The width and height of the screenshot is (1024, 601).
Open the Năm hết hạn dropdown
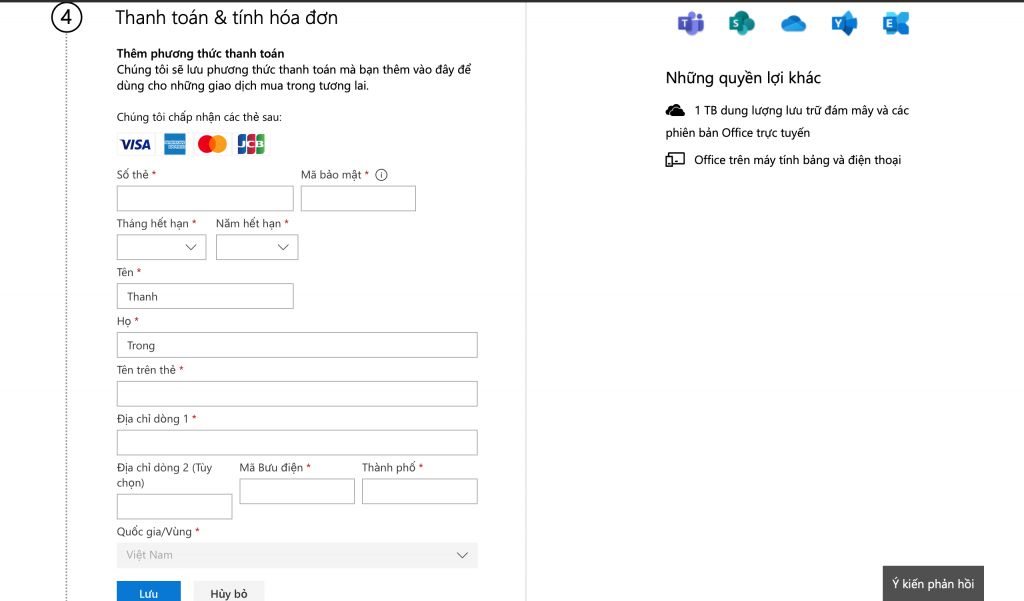[257, 247]
